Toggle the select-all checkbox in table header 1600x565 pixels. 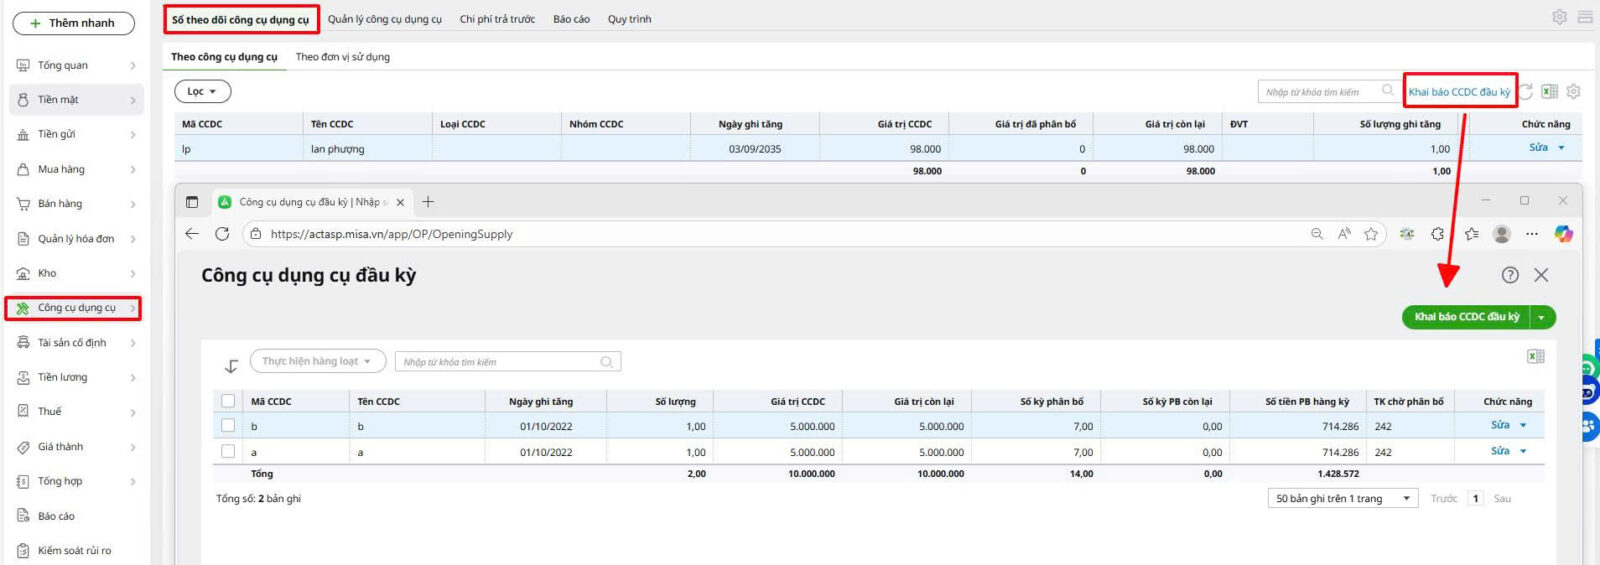[x=228, y=401]
